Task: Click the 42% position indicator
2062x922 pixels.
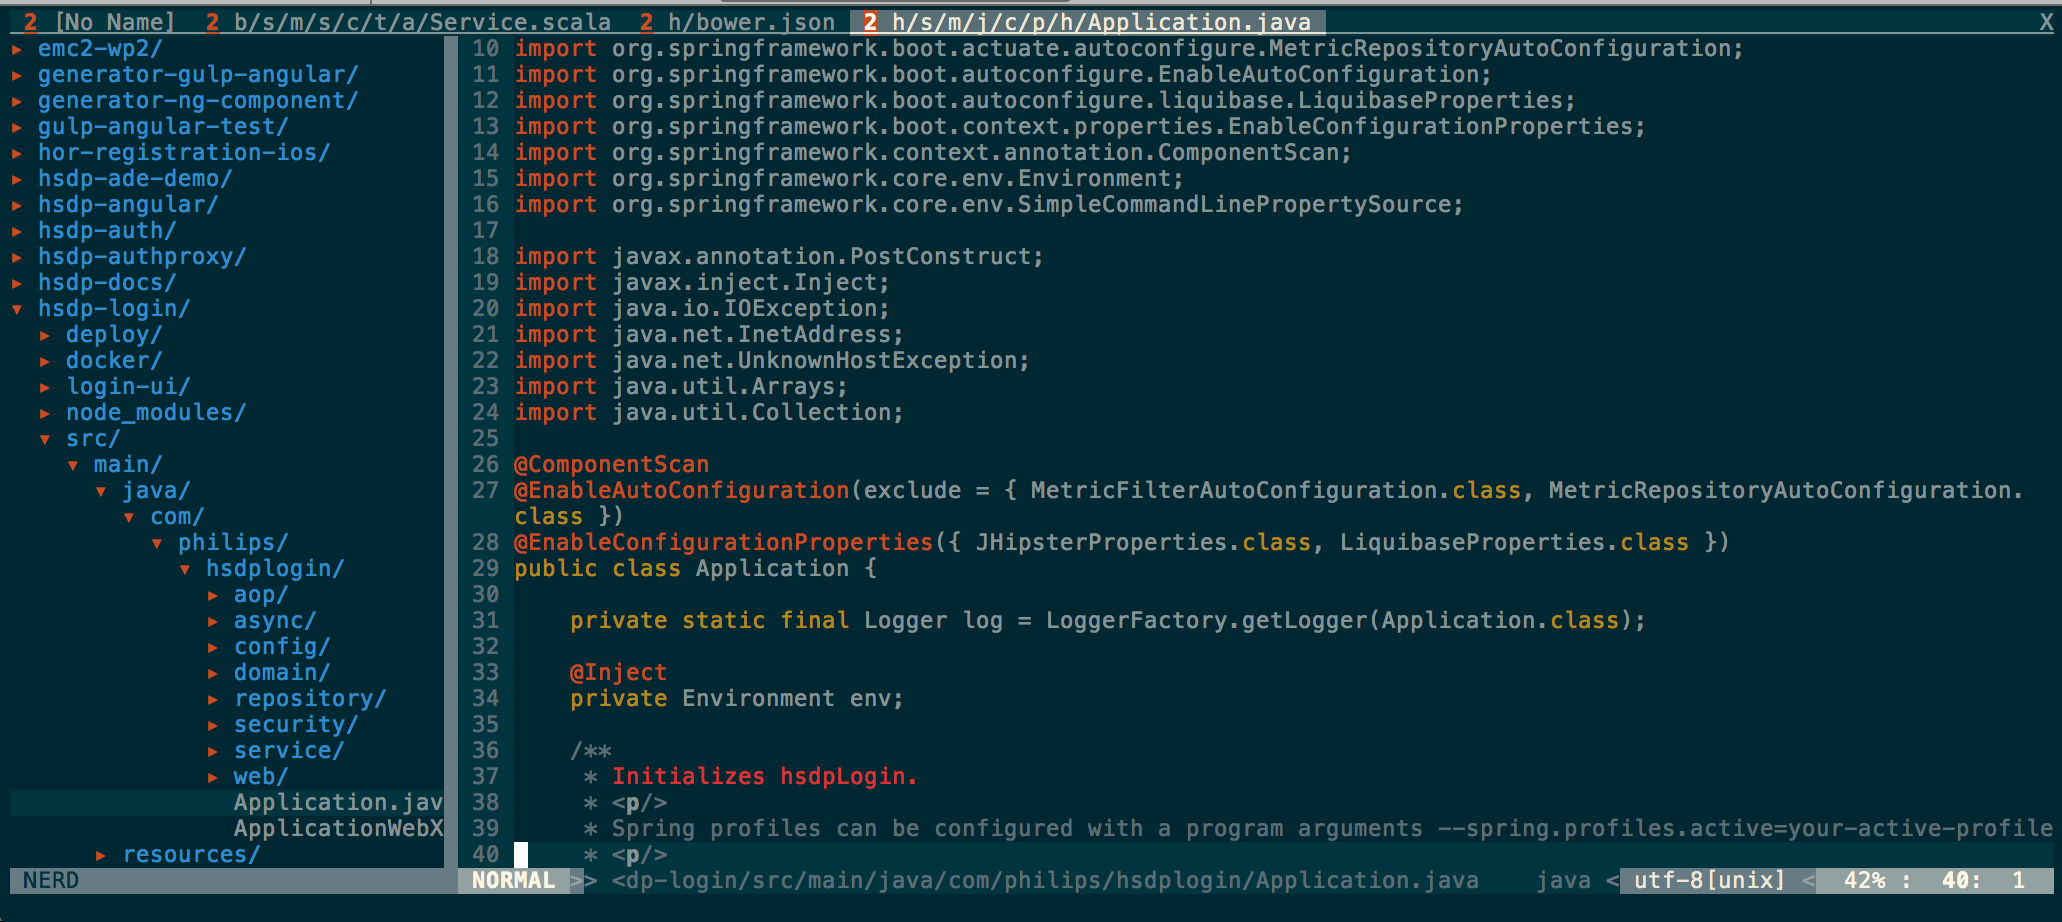Action: [x=1864, y=881]
